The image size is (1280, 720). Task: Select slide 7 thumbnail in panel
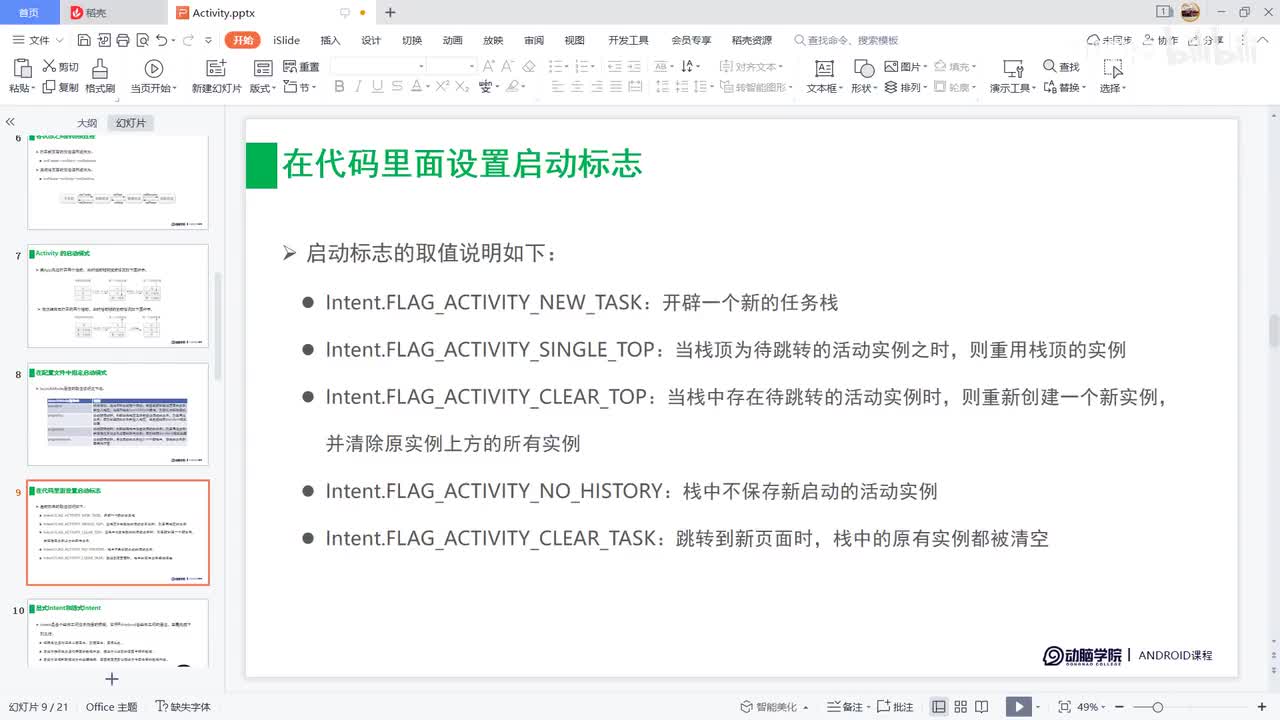[118, 296]
